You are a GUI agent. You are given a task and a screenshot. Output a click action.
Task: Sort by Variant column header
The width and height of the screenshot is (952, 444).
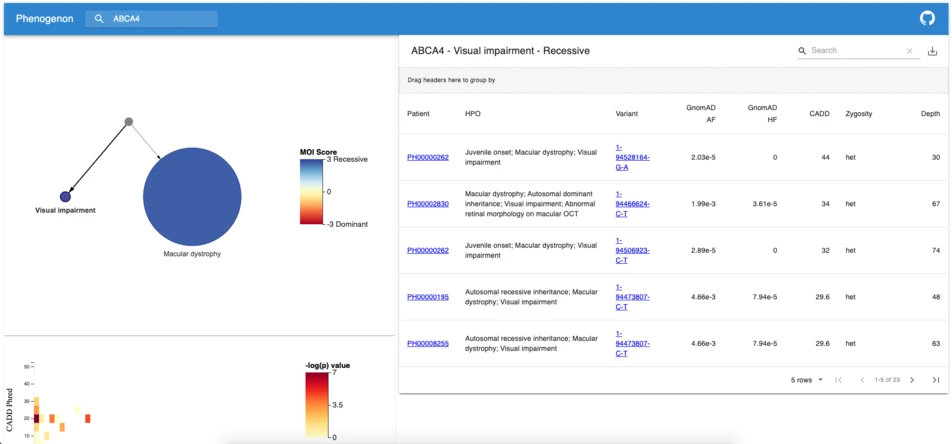coord(627,114)
